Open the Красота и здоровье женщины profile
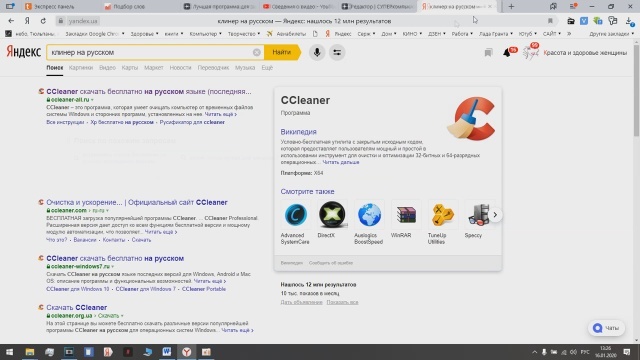Screen dimensions: 640x360 click(x=585, y=53)
